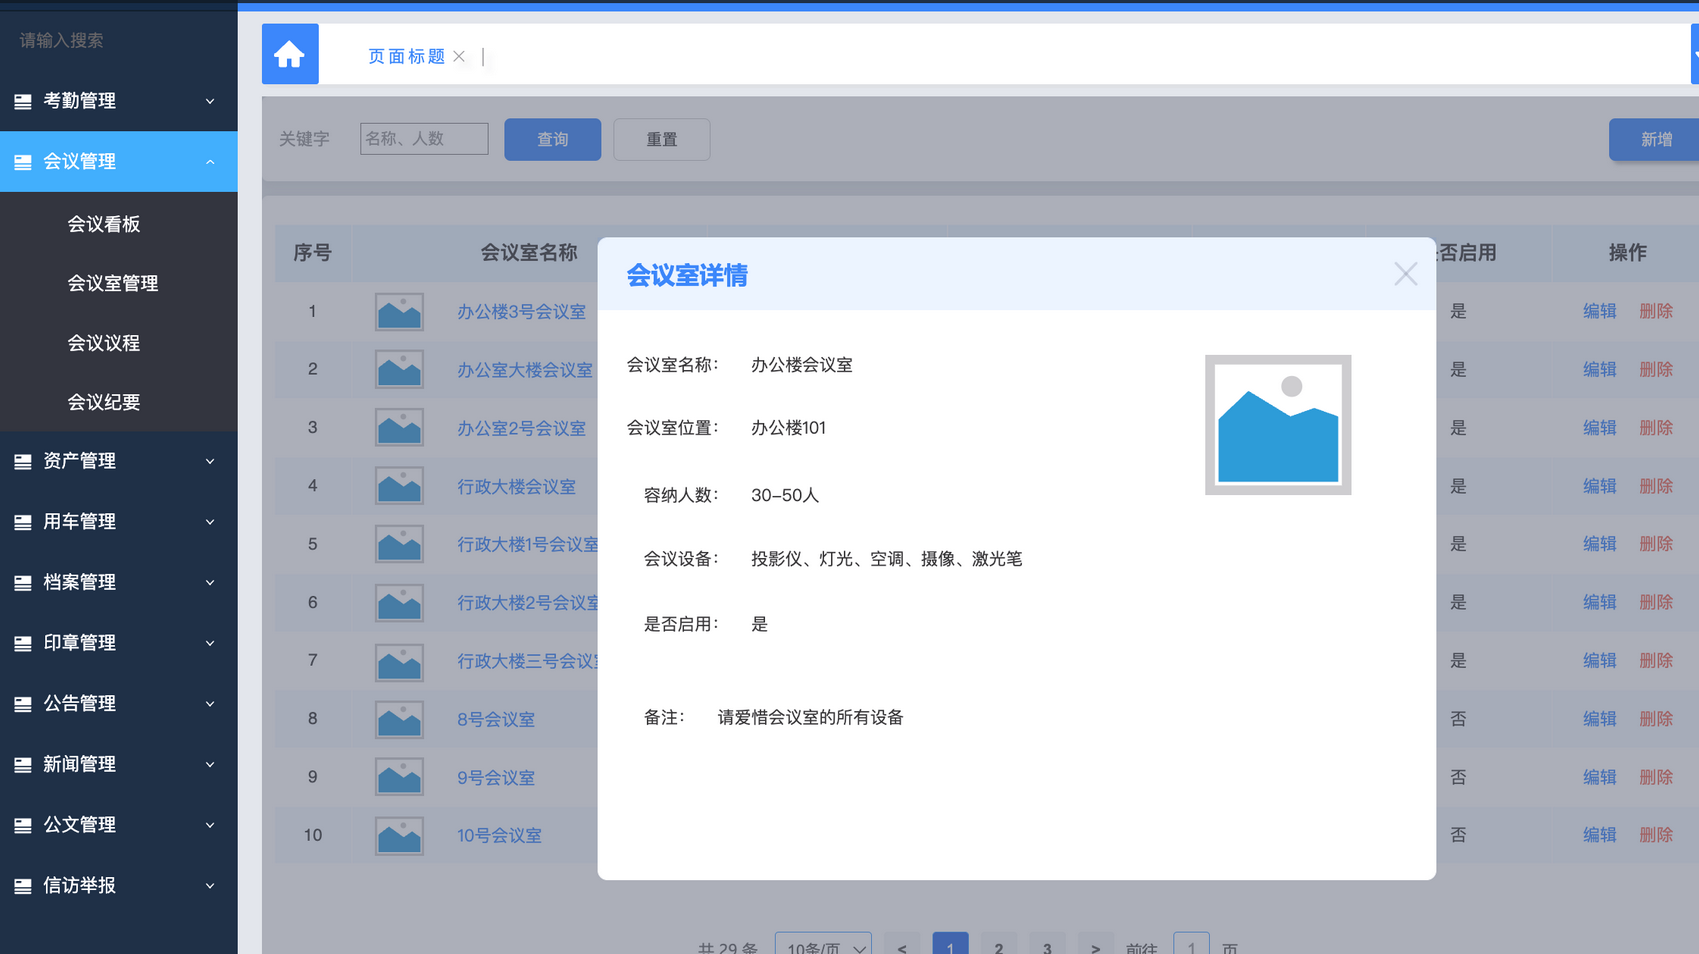This screenshot has height=954, width=1699.
Task: Expand the 公告管理 chevron
Action: [x=210, y=704]
